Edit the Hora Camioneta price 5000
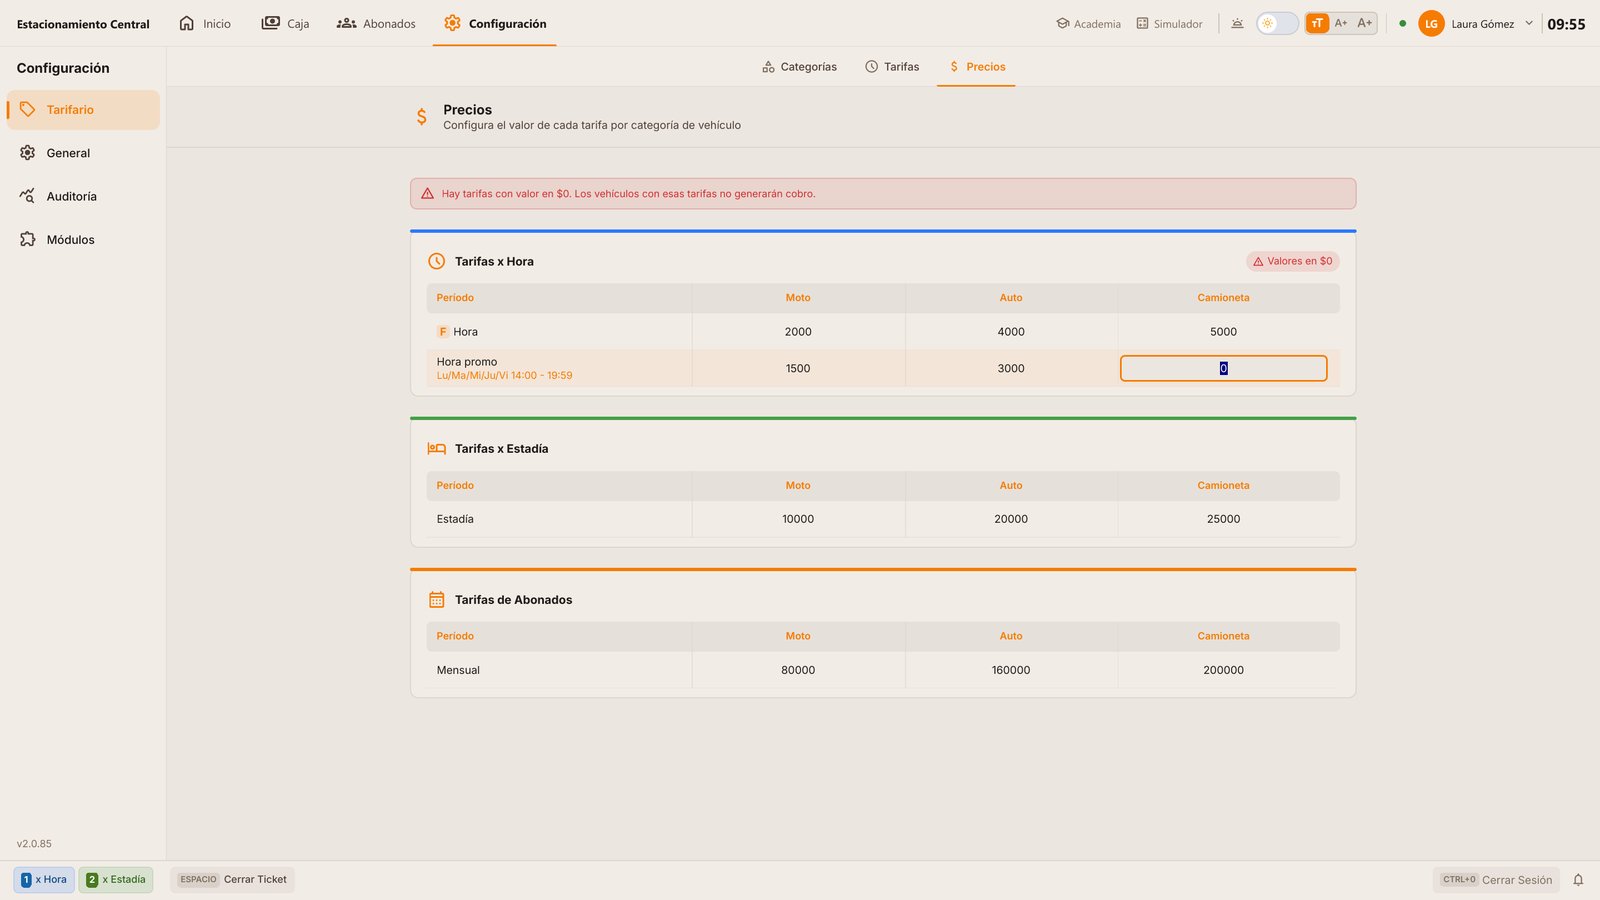This screenshot has width=1600, height=900. pos(1223,332)
